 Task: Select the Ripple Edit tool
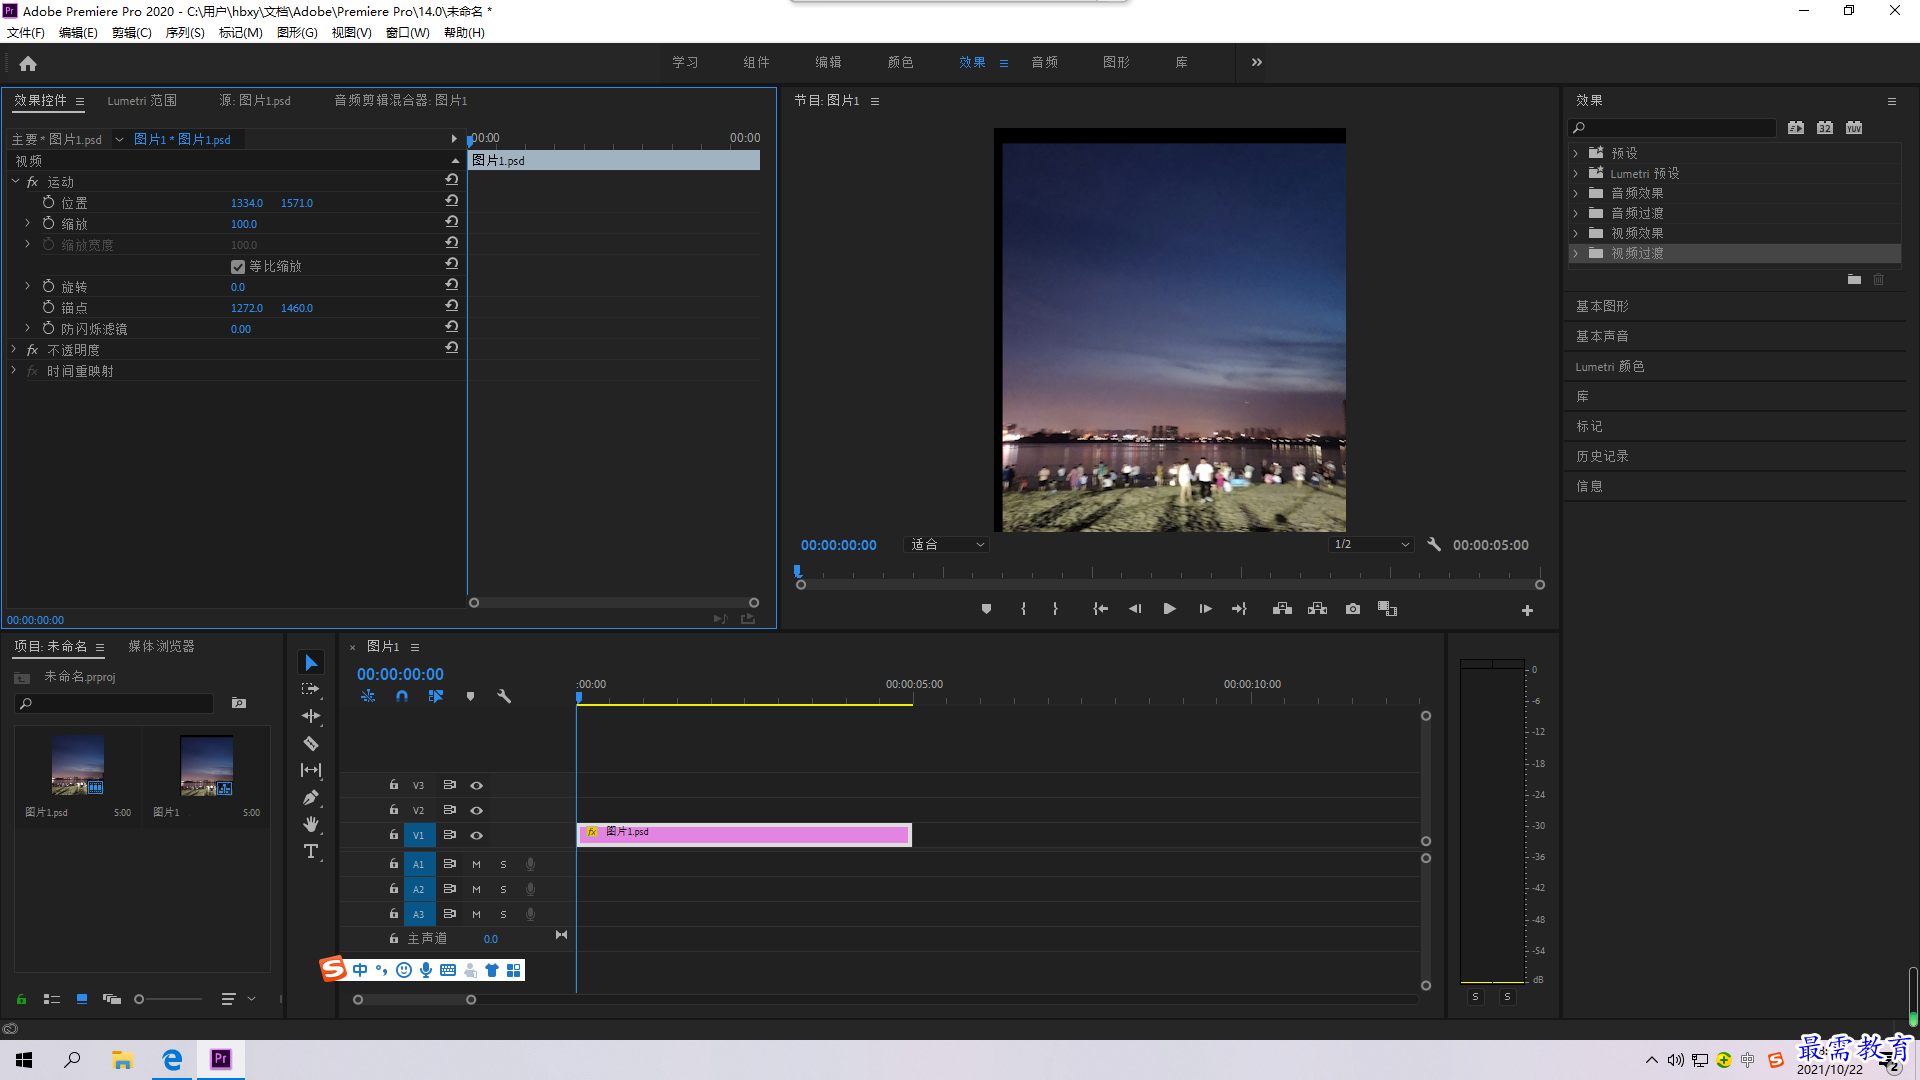point(311,716)
